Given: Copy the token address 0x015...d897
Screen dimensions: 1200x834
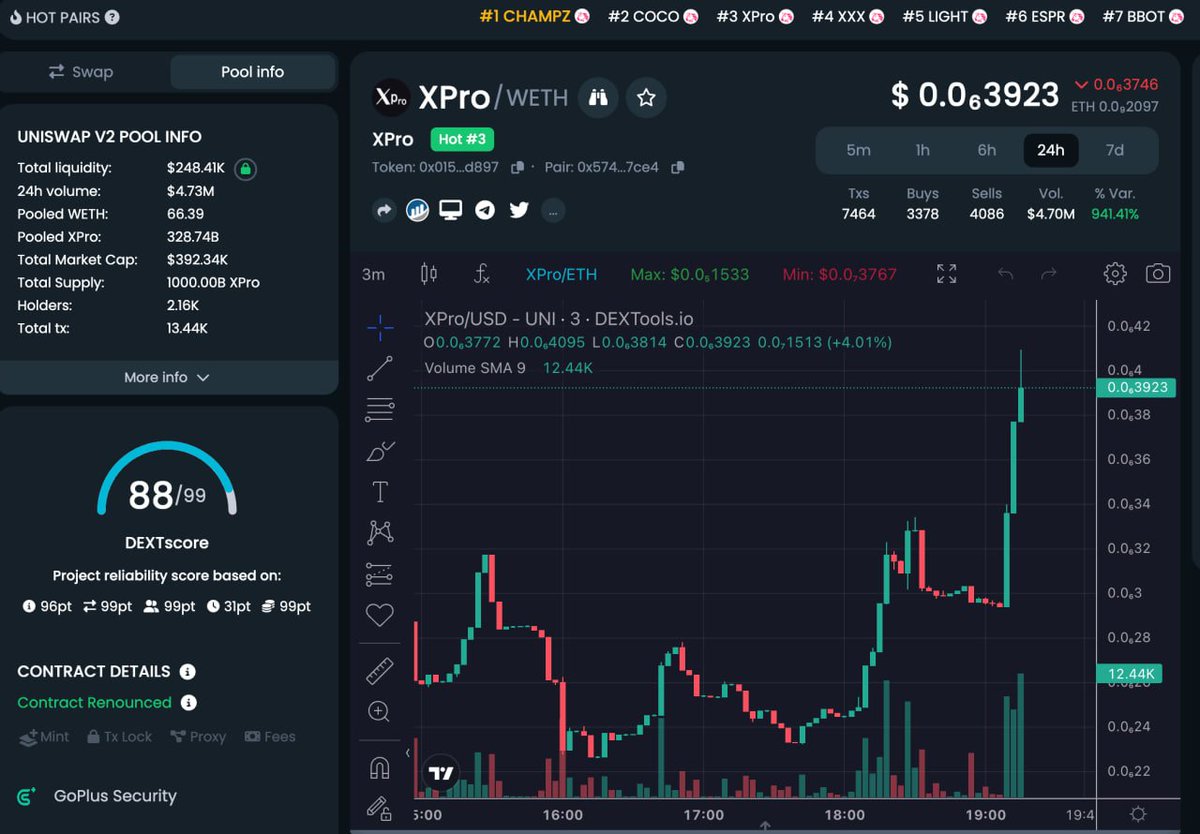Looking at the screenshot, I should click(x=518, y=167).
